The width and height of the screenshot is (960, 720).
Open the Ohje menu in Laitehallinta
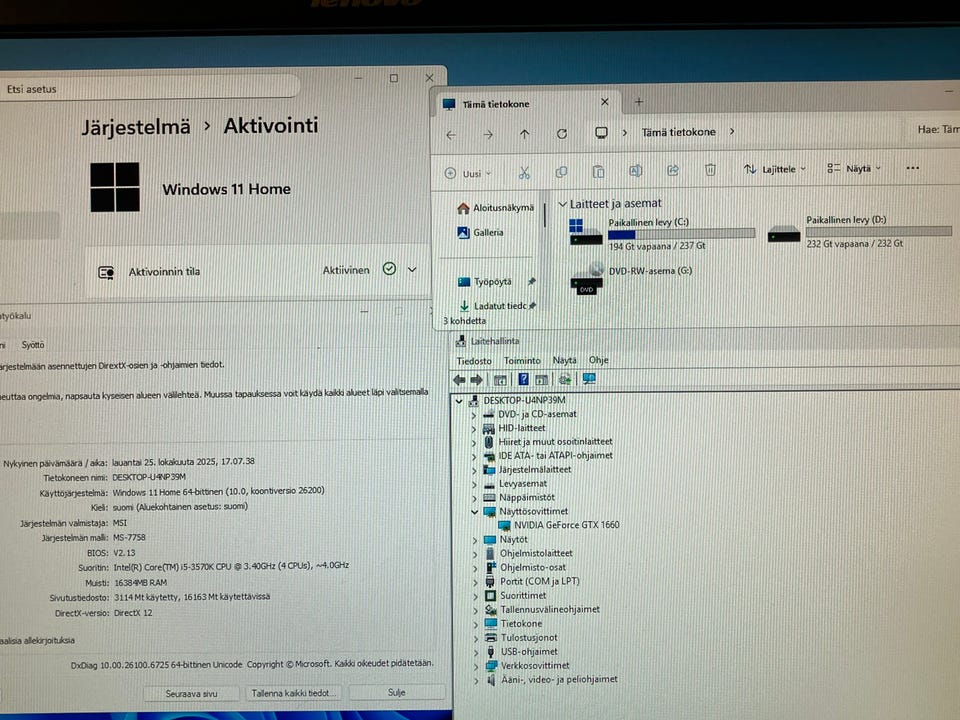pos(599,360)
